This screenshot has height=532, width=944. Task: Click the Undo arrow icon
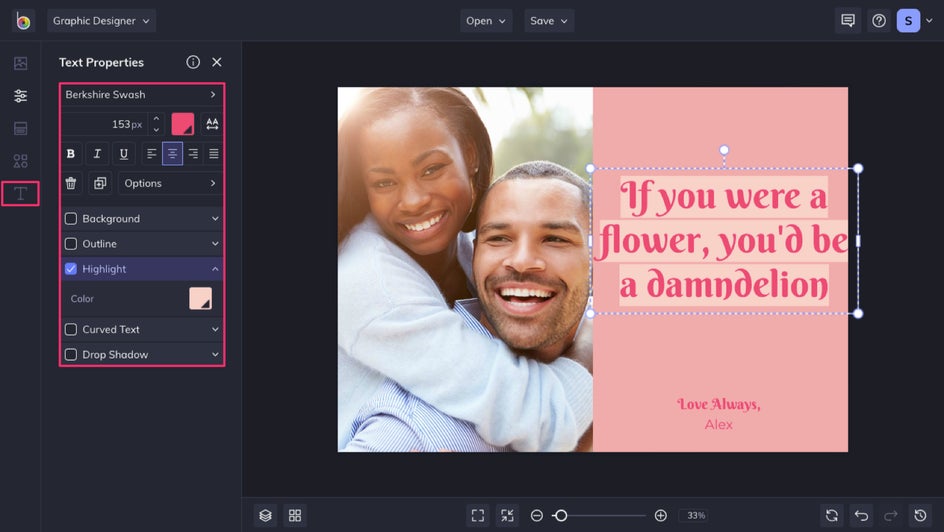(x=861, y=515)
